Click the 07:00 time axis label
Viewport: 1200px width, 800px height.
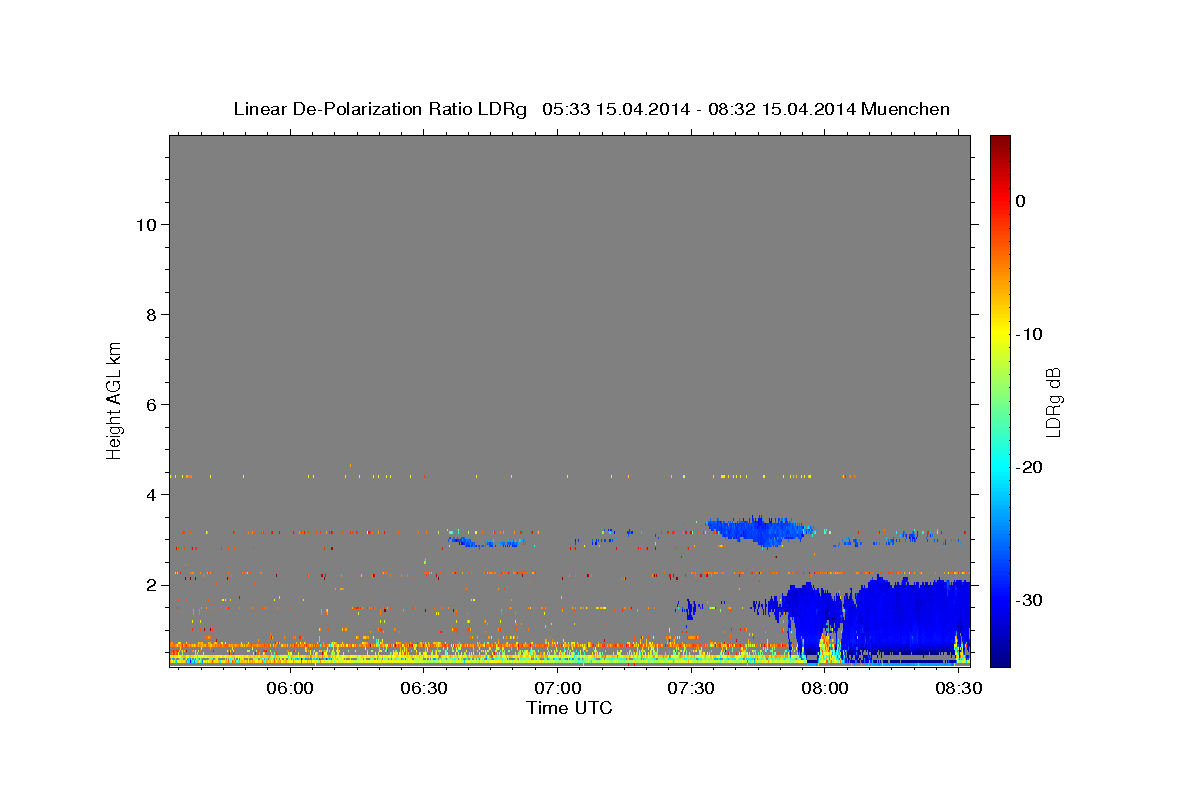pos(558,688)
